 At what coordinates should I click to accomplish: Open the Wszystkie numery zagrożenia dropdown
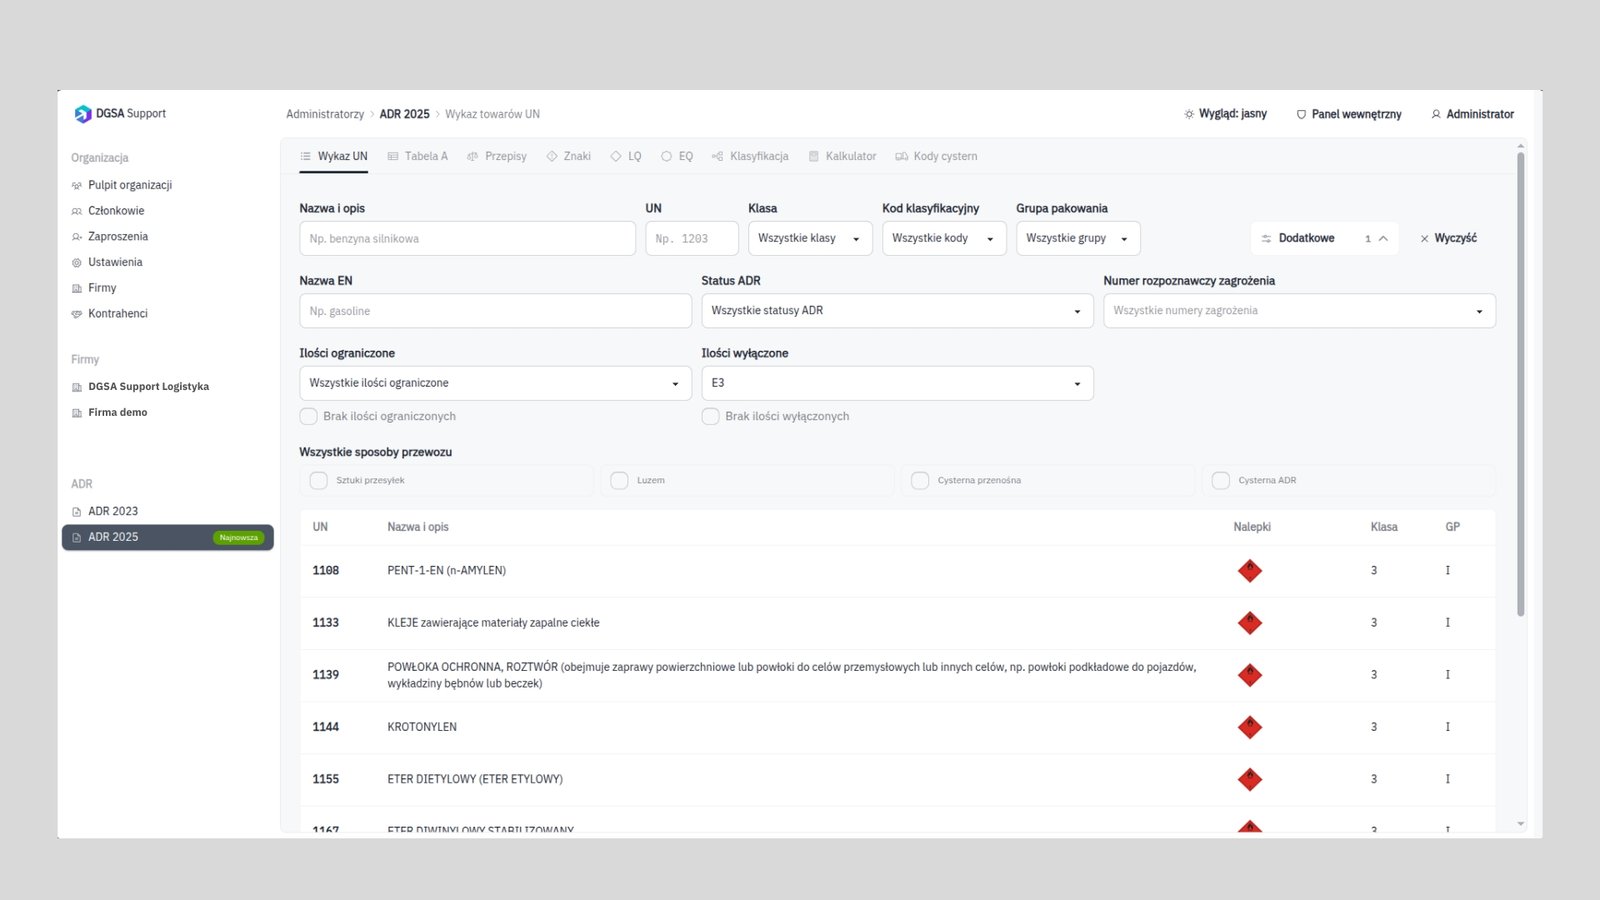[1299, 311]
